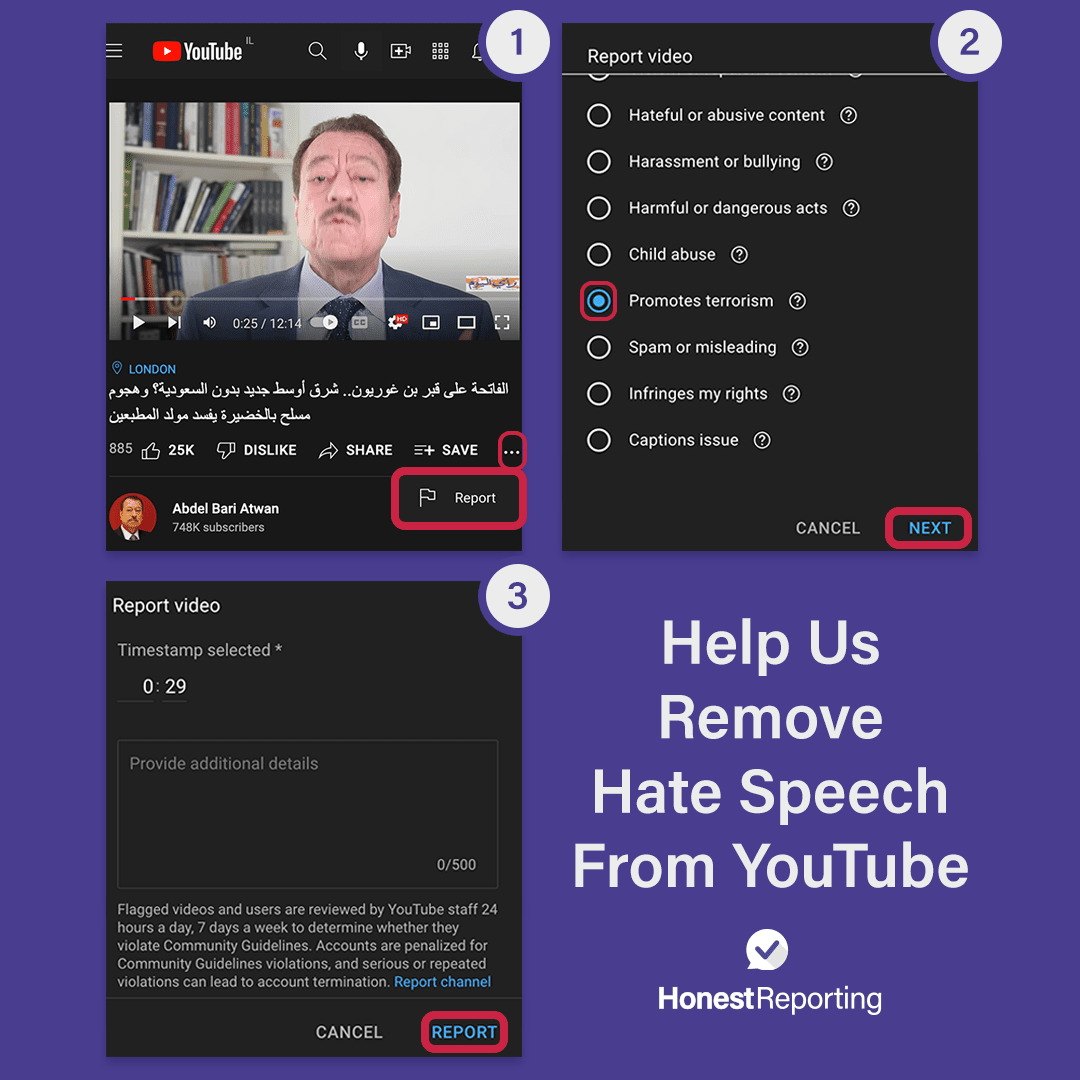
Task: Mute the video volume speaker icon
Action: (209, 322)
